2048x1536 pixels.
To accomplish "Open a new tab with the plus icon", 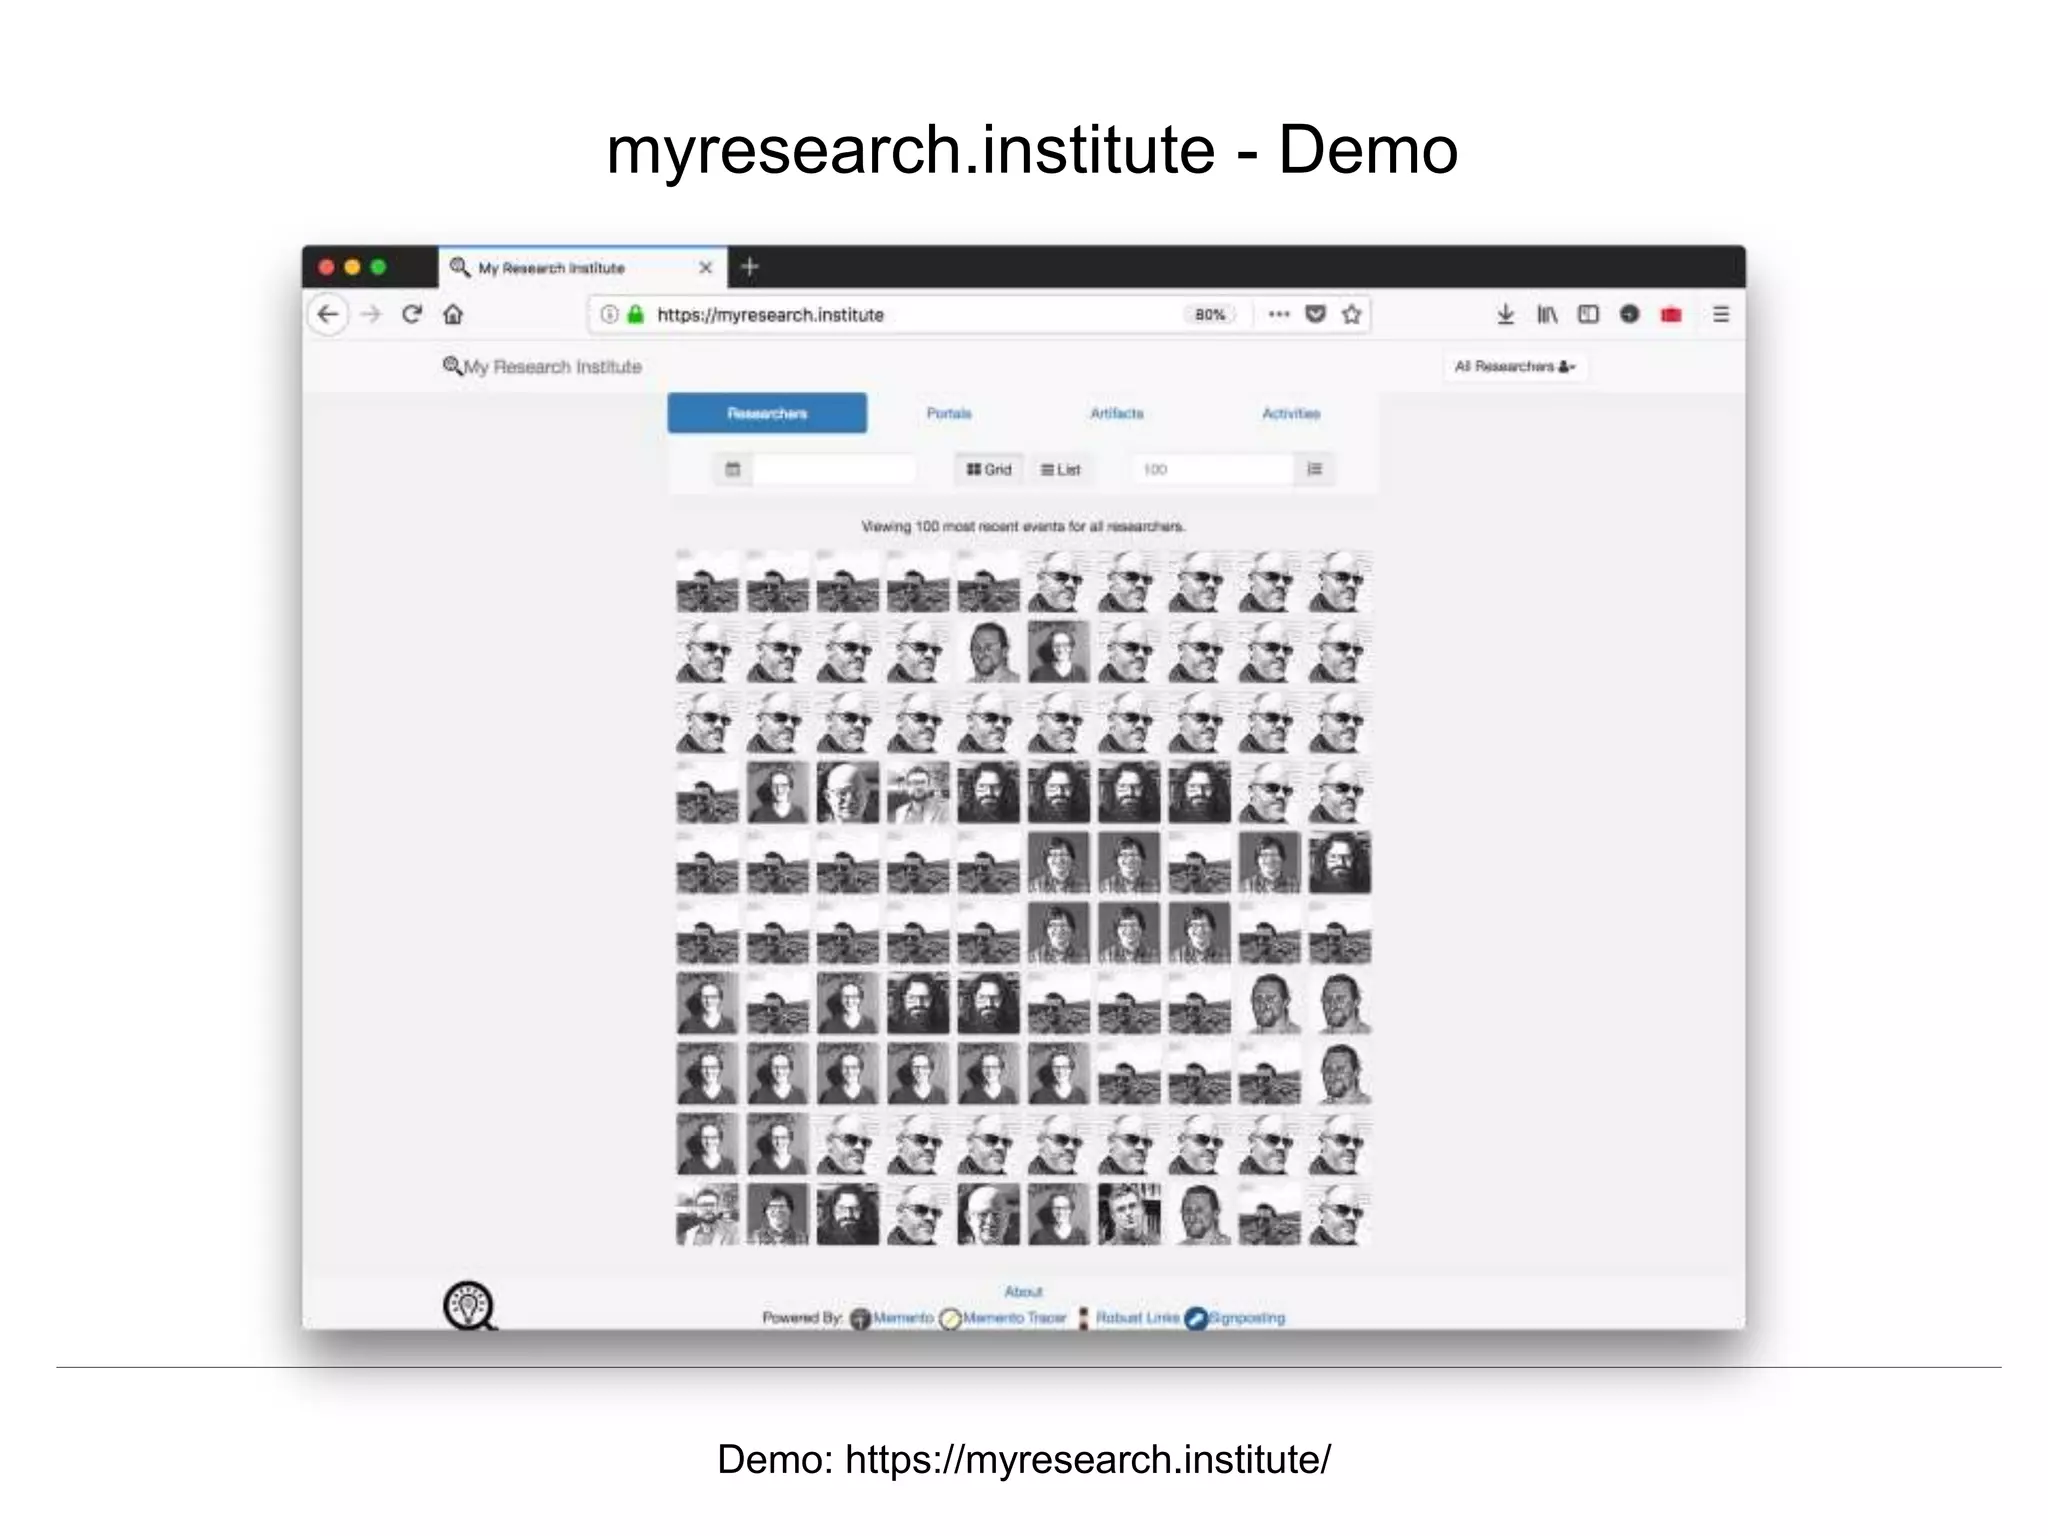I will click(750, 267).
